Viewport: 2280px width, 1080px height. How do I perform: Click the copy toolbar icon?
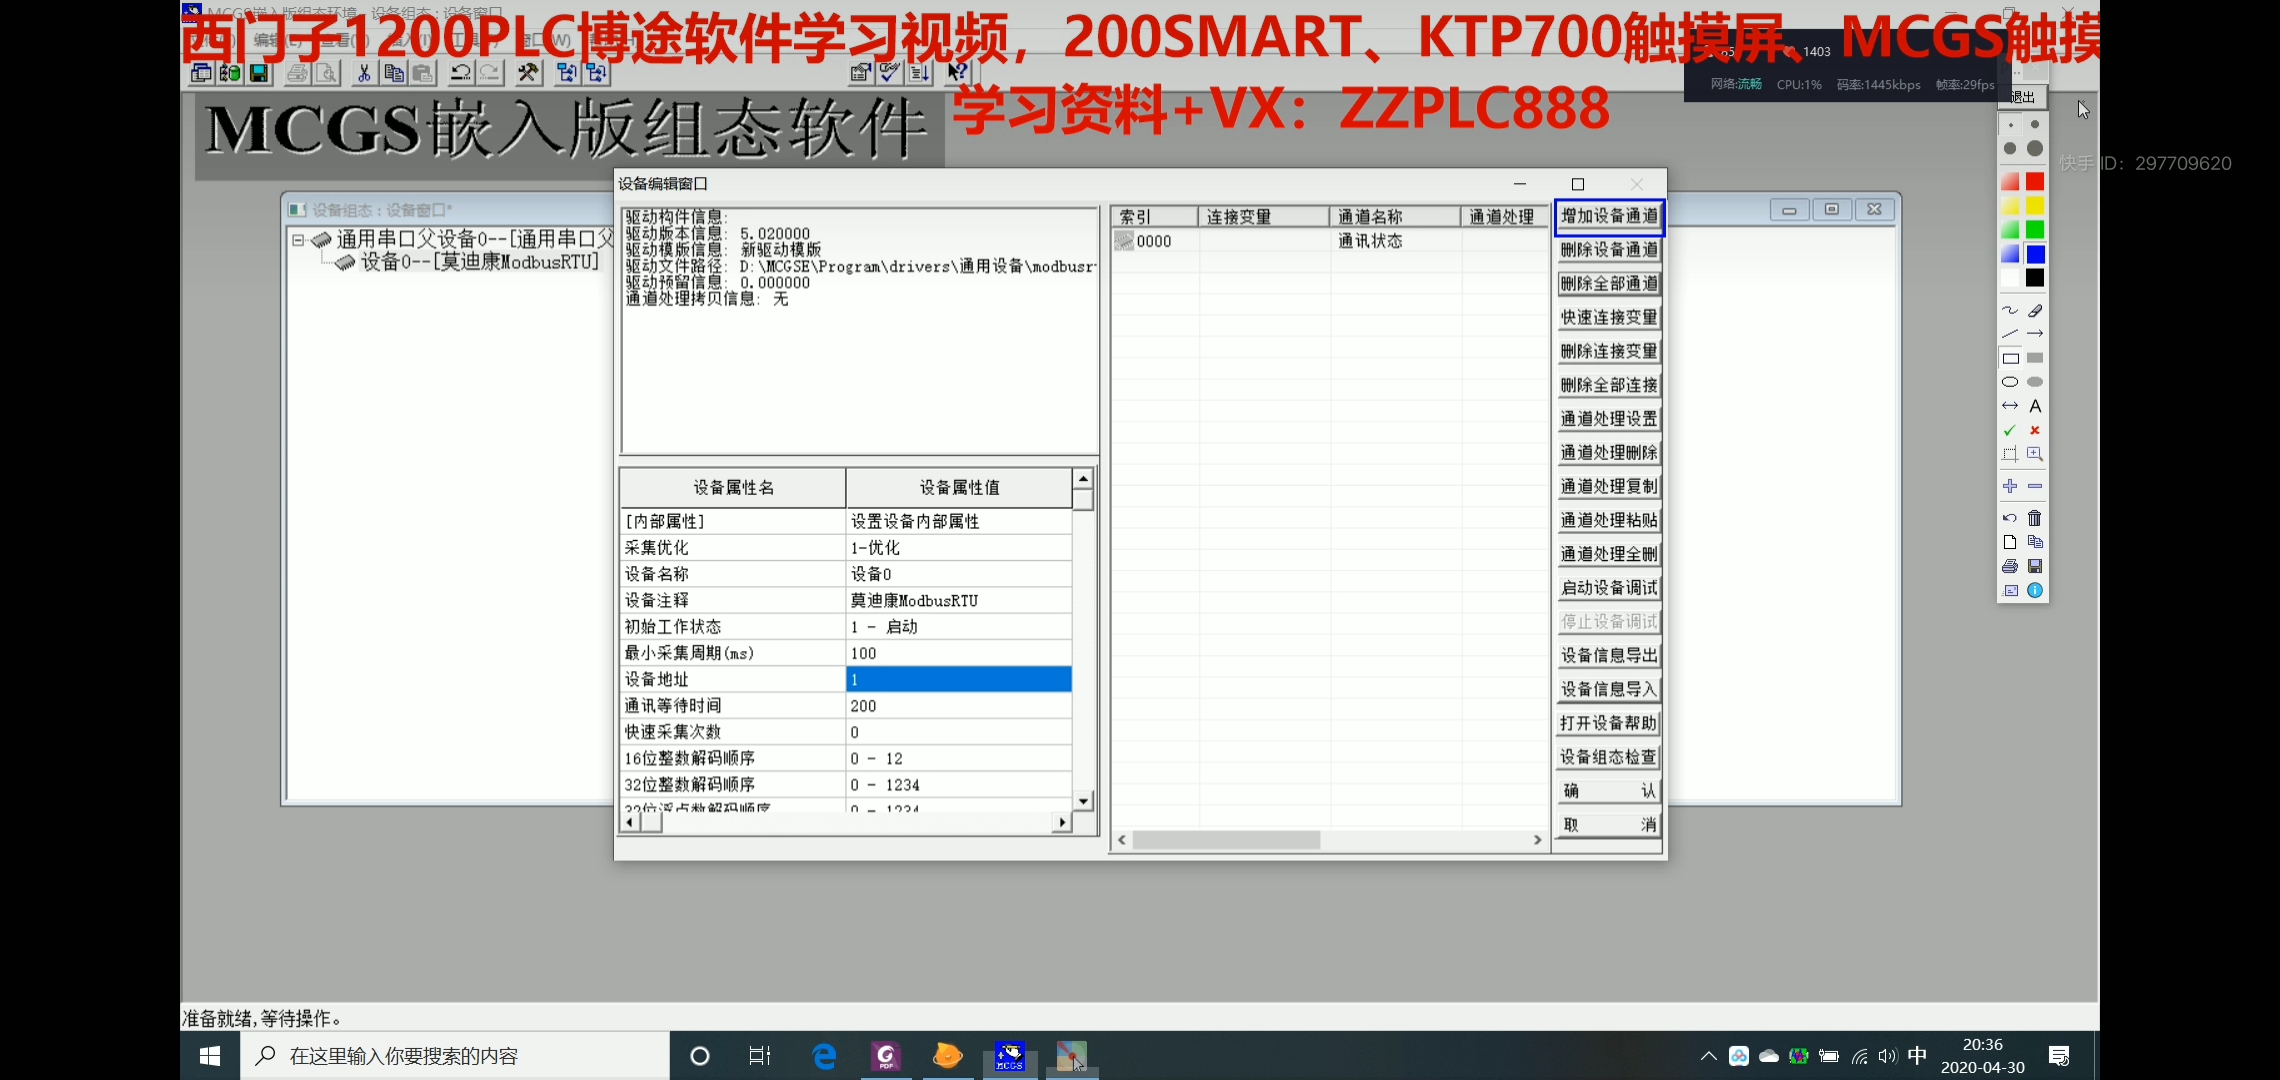click(x=394, y=72)
